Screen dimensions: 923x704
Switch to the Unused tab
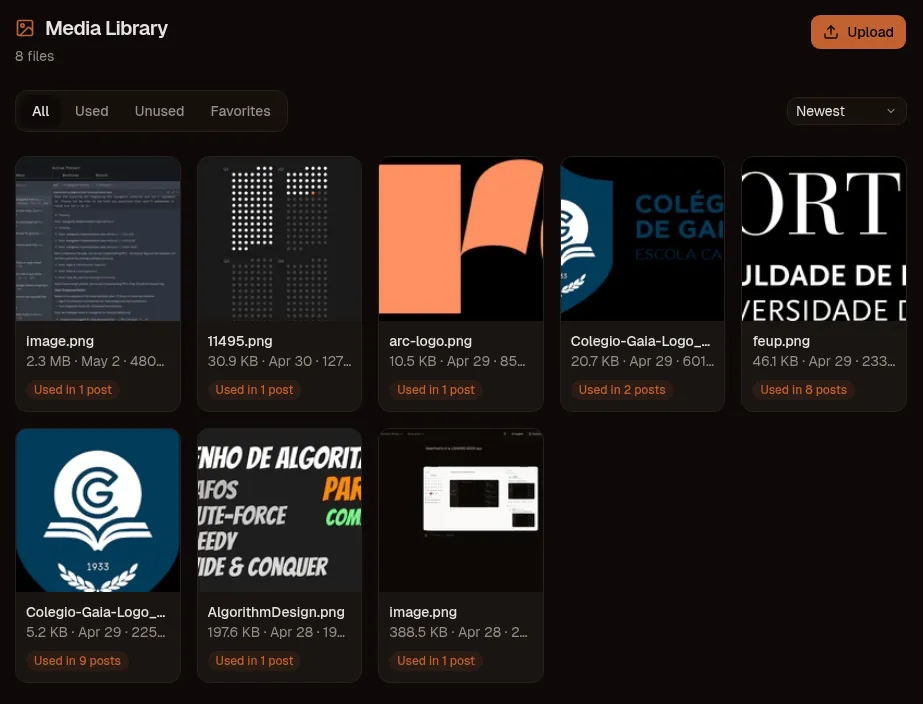tap(160, 111)
